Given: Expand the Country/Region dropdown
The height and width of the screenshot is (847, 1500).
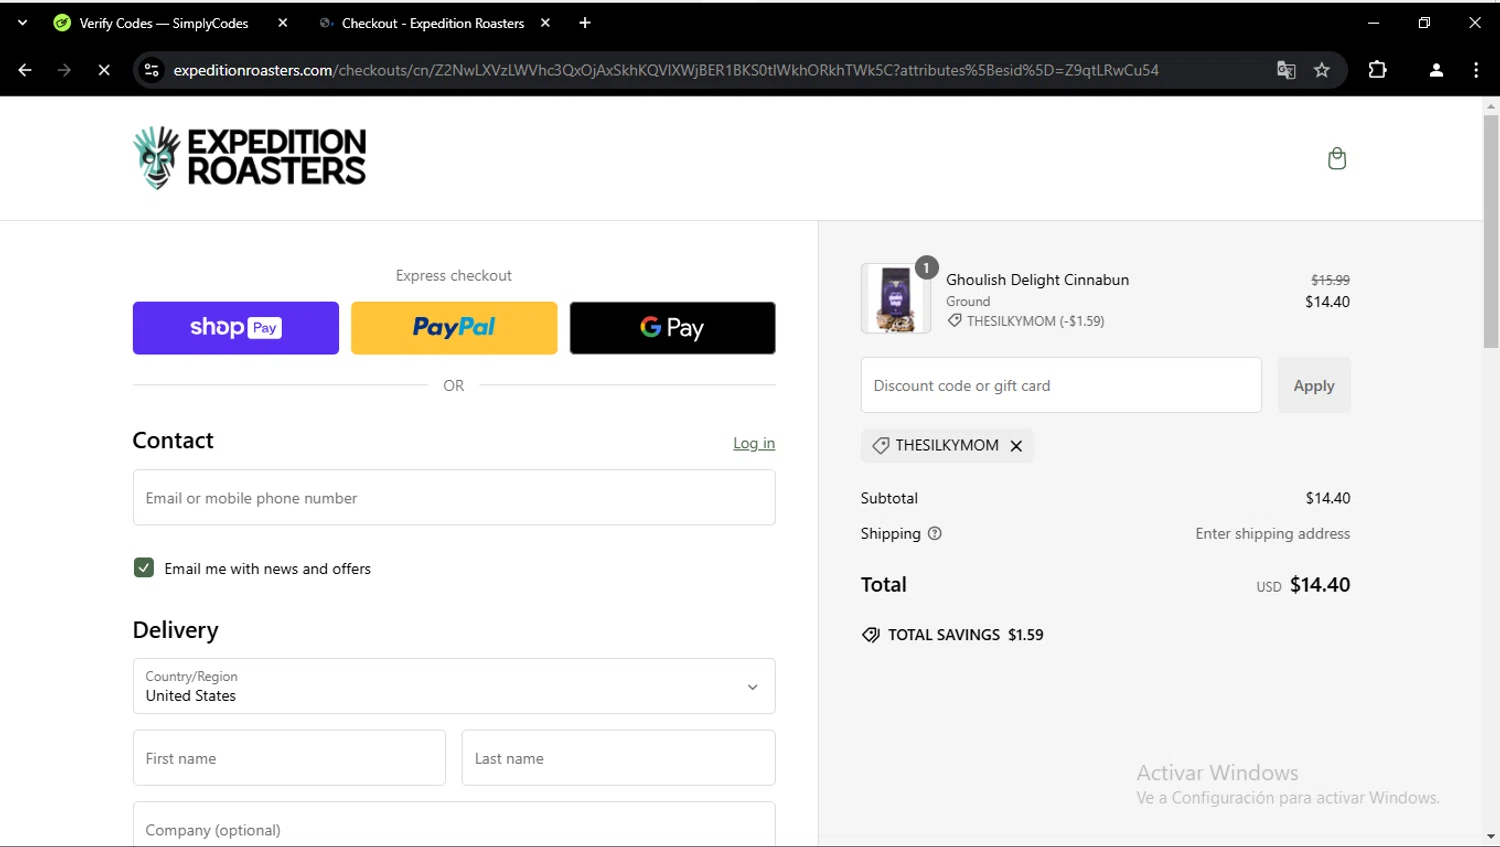Looking at the screenshot, I should click(454, 686).
